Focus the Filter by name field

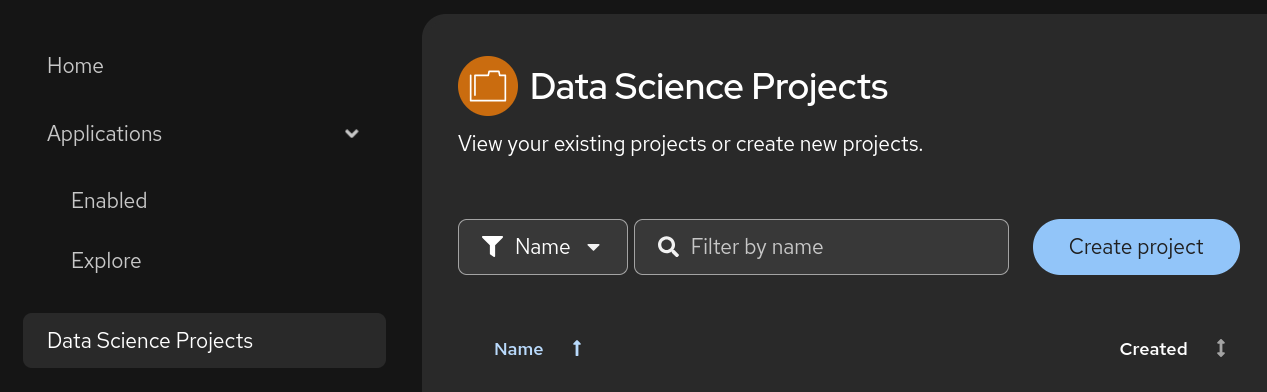pos(821,247)
